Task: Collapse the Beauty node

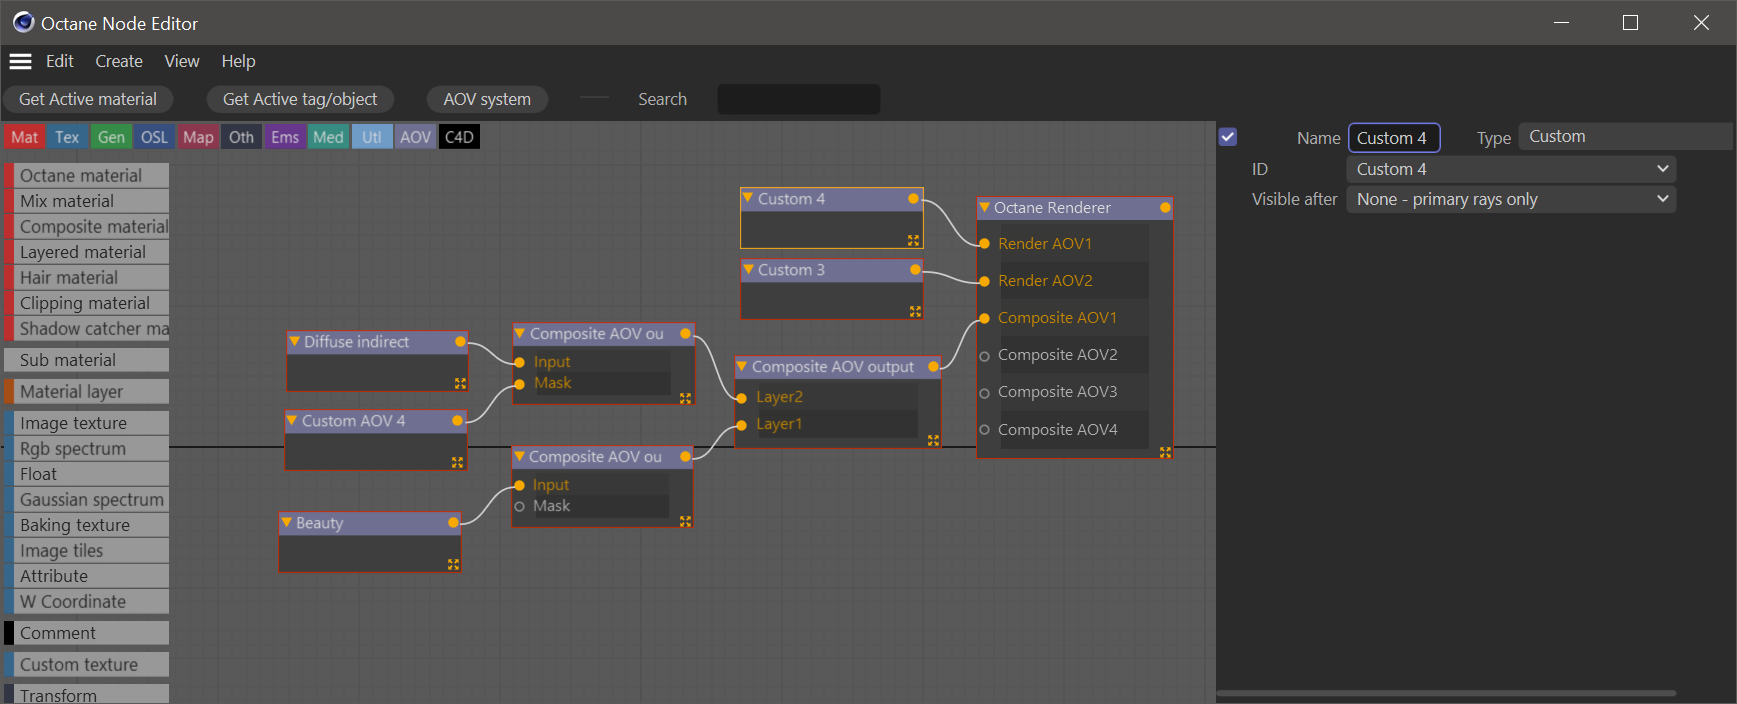Action: pyautogui.click(x=286, y=522)
